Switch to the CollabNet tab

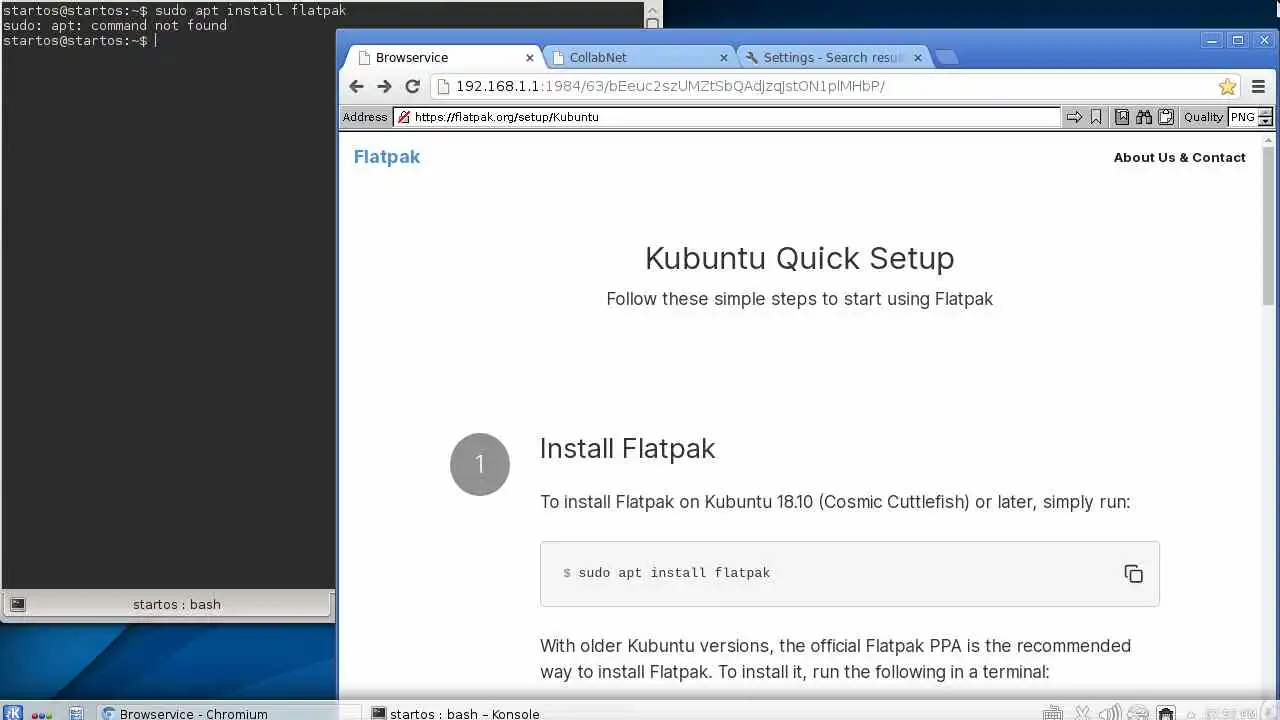[640, 57]
